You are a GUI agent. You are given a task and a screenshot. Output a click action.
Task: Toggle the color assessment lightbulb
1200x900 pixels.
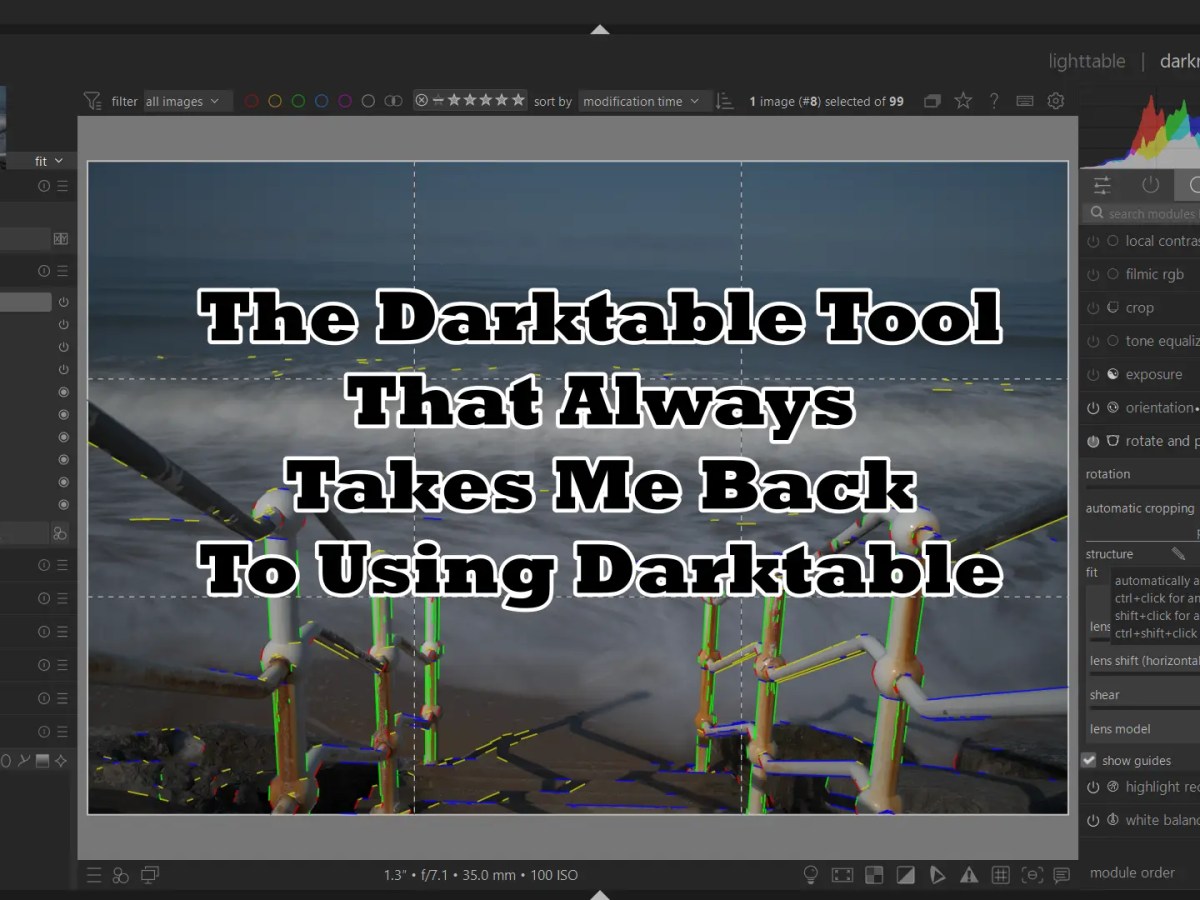coord(811,875)
